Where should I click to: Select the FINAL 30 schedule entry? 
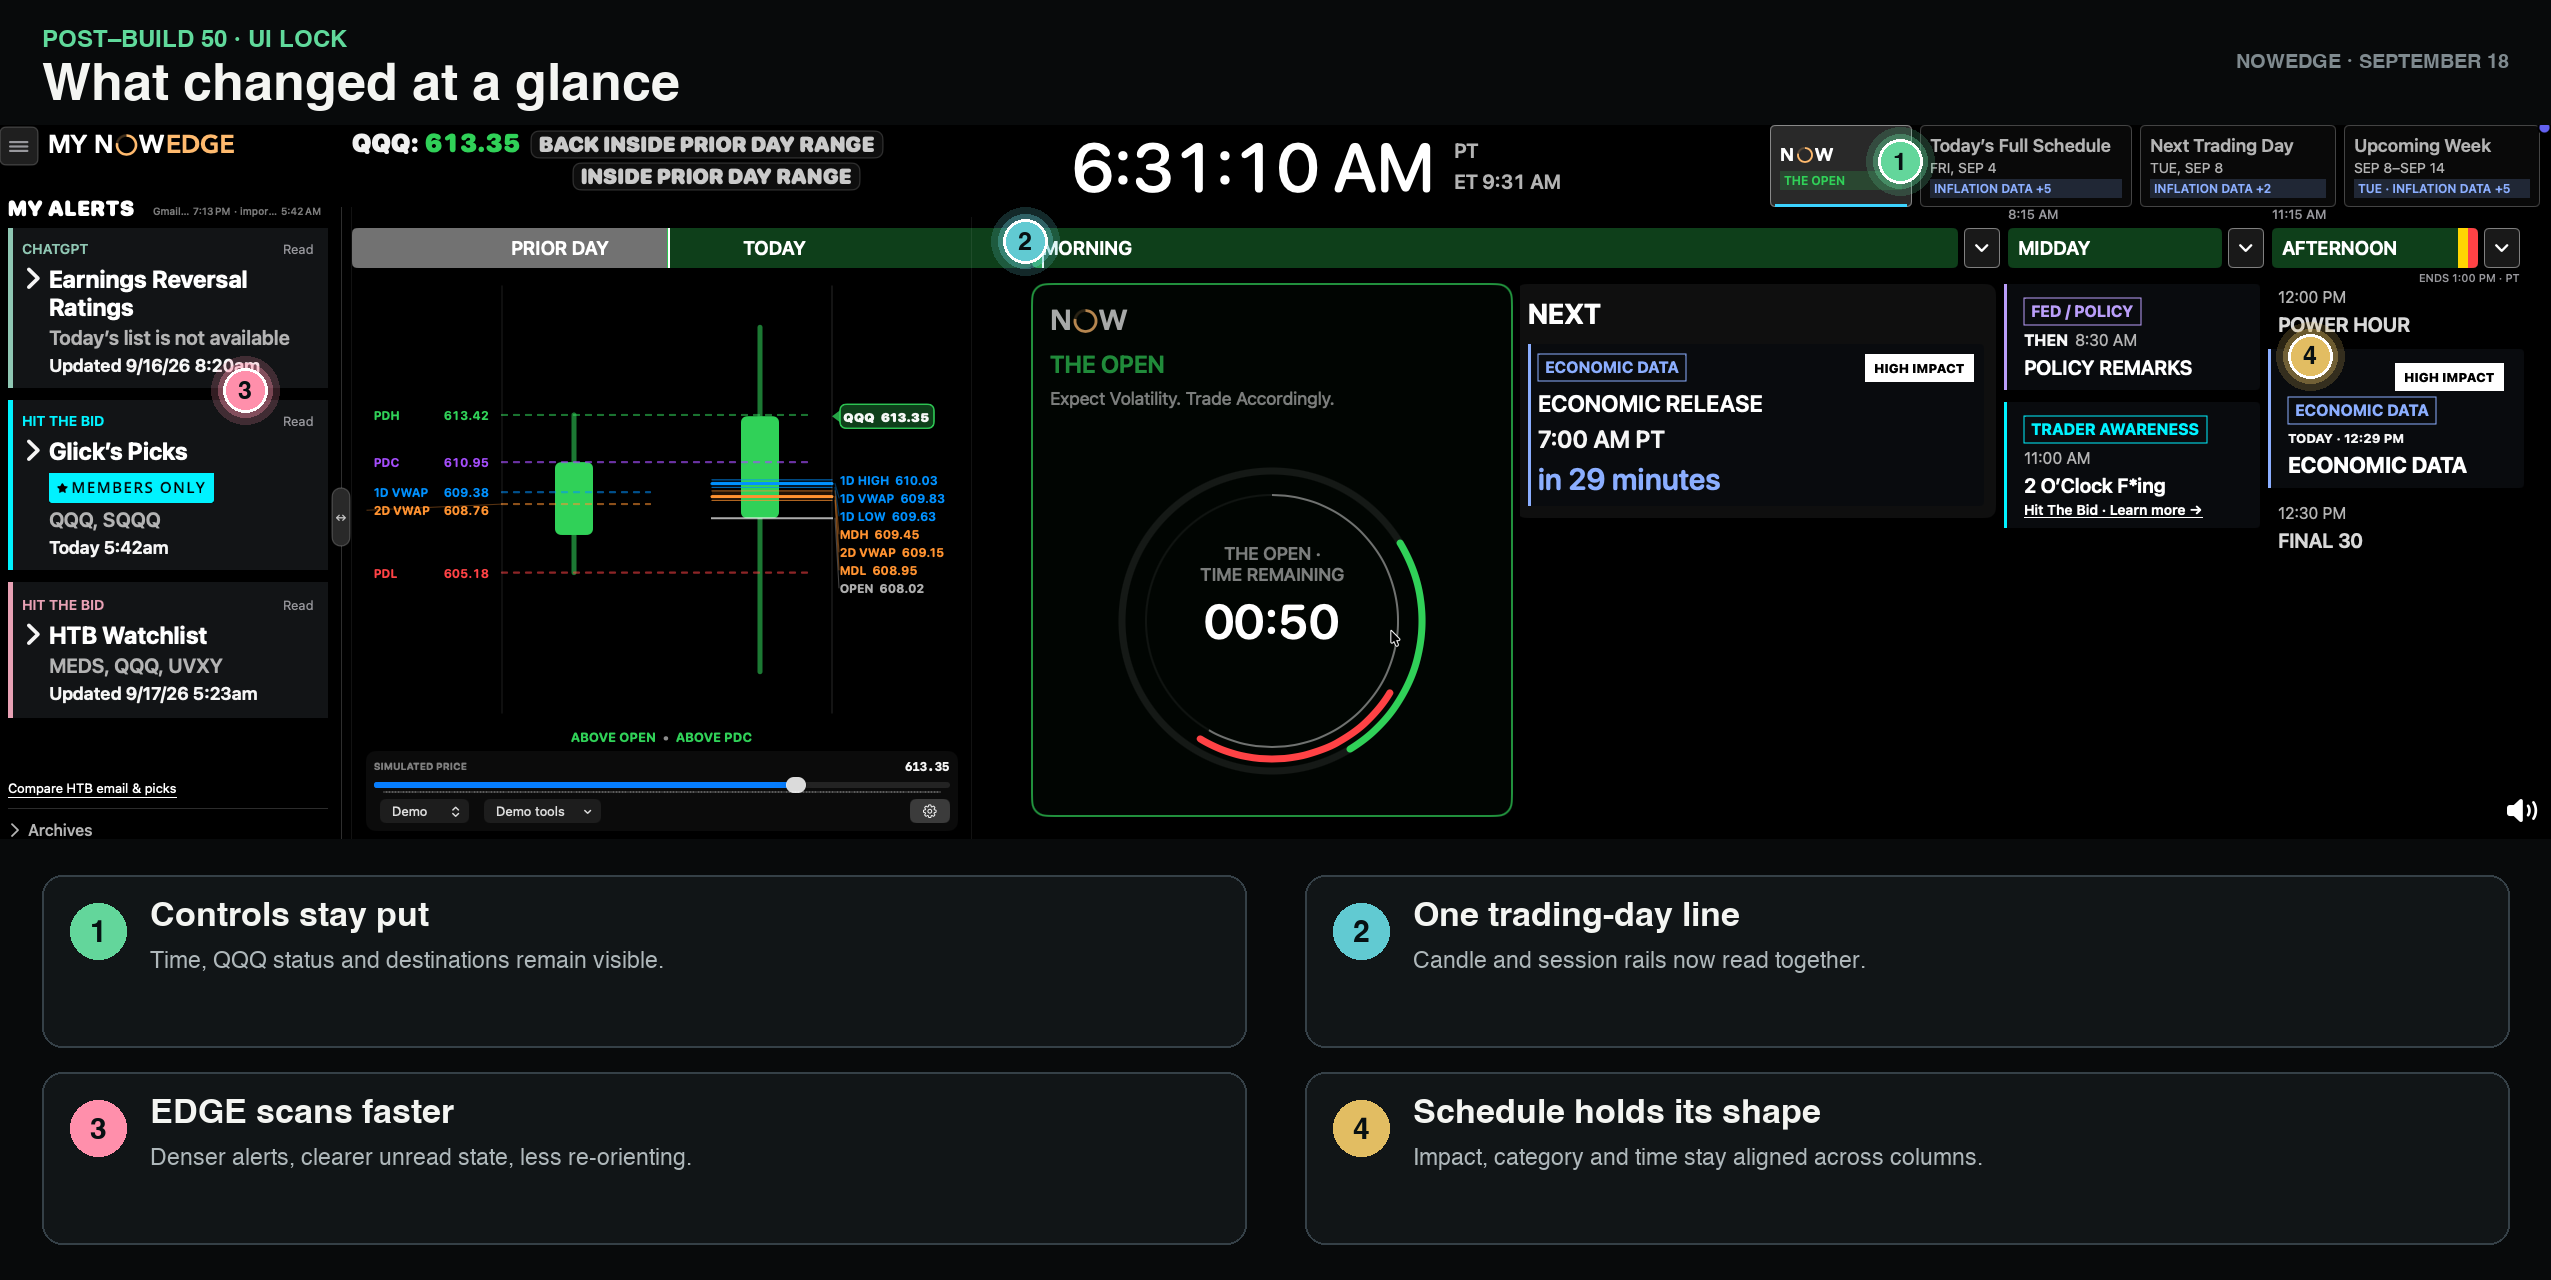coord(2320,541)
